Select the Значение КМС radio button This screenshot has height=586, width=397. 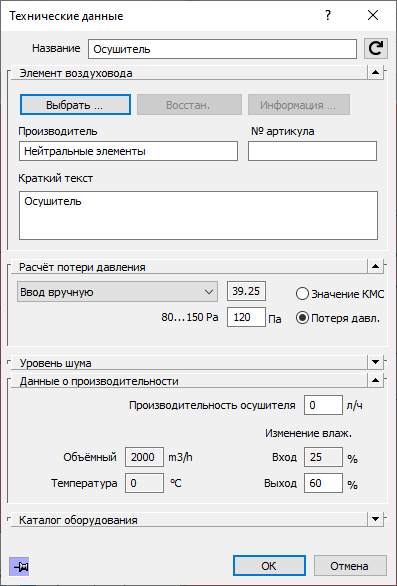tap(302, 294)
